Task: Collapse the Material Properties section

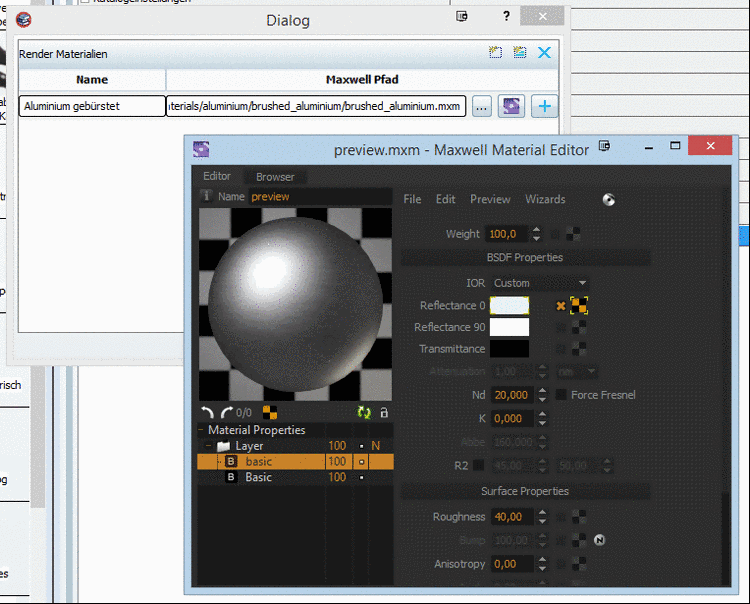Action: [x=202, y=430]
